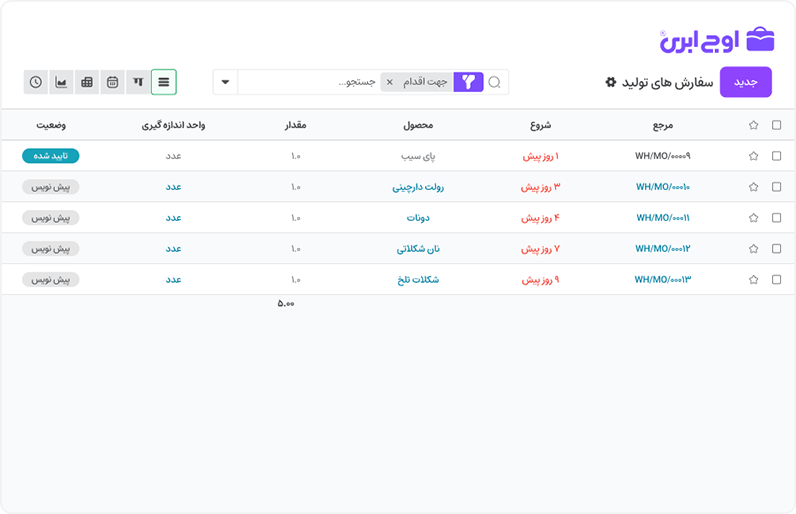Image resolution: width=796 pixels, height=514 pixels.
Task: Open the pivot table view
Action: pos(87,82)
